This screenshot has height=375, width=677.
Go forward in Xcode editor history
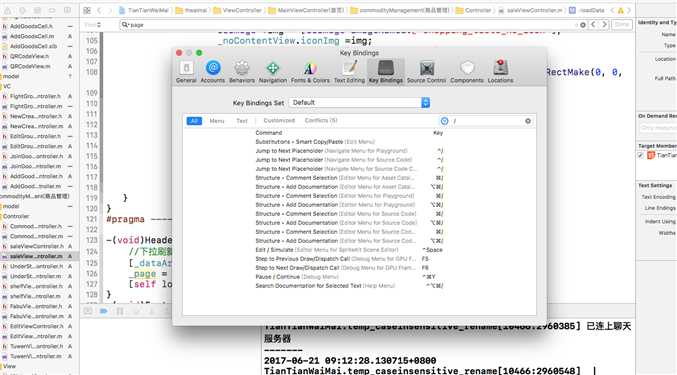[111, 10]
